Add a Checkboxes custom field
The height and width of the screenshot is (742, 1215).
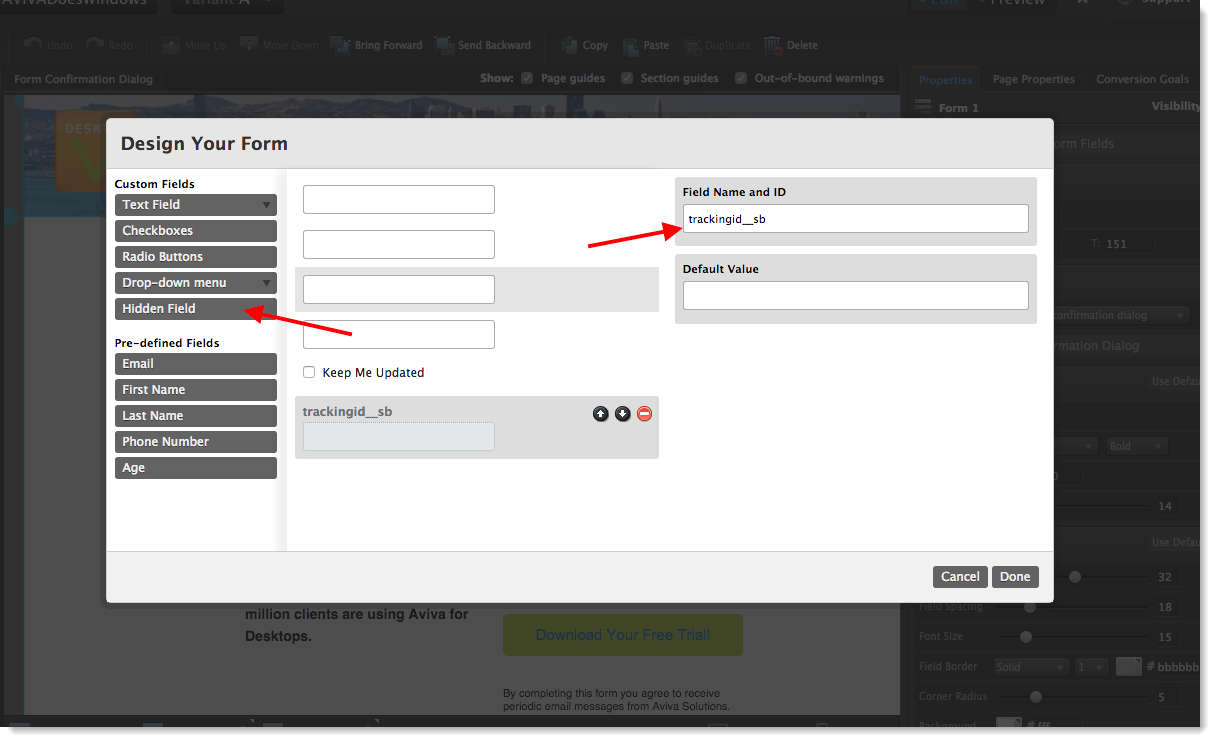tap(196, 231)
